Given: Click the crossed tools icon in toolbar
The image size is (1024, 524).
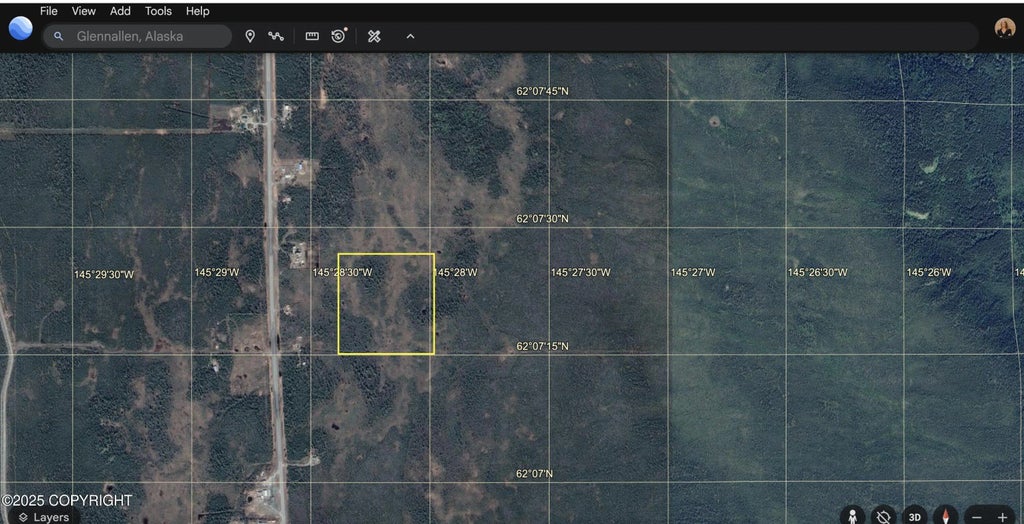Looking at the screenshot, I should coord(374,36).
